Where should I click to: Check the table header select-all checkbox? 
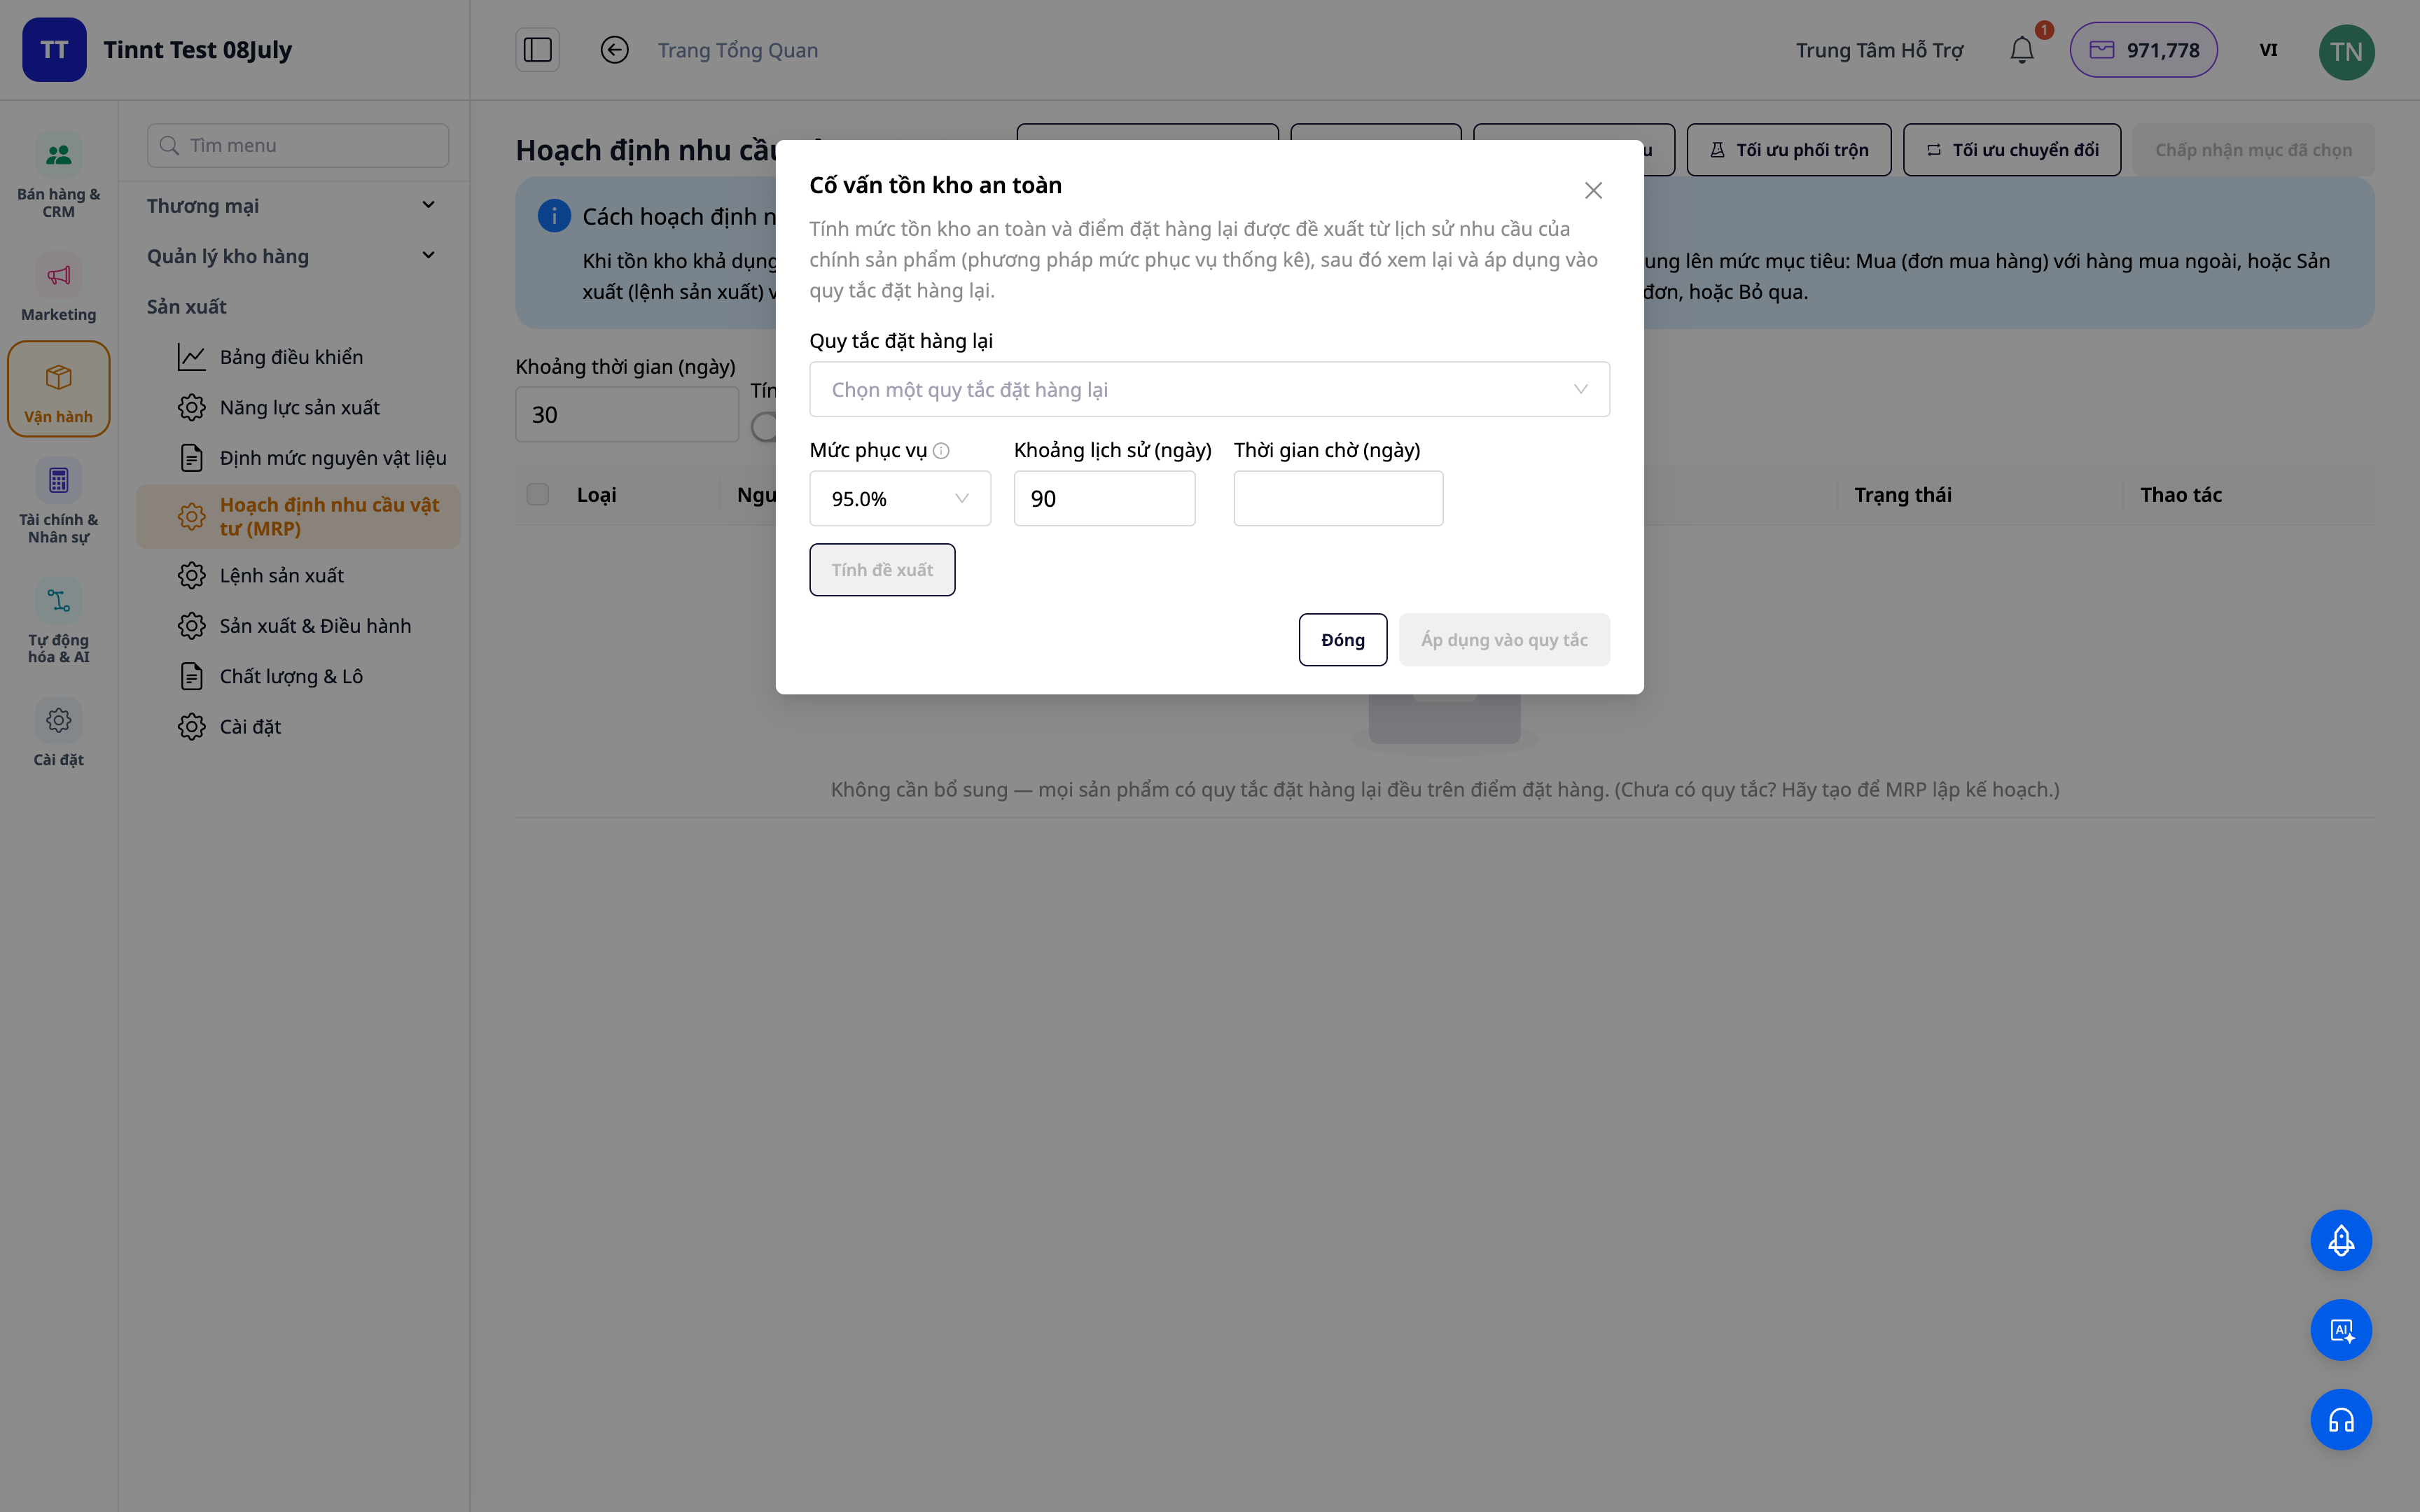(538, 494)
